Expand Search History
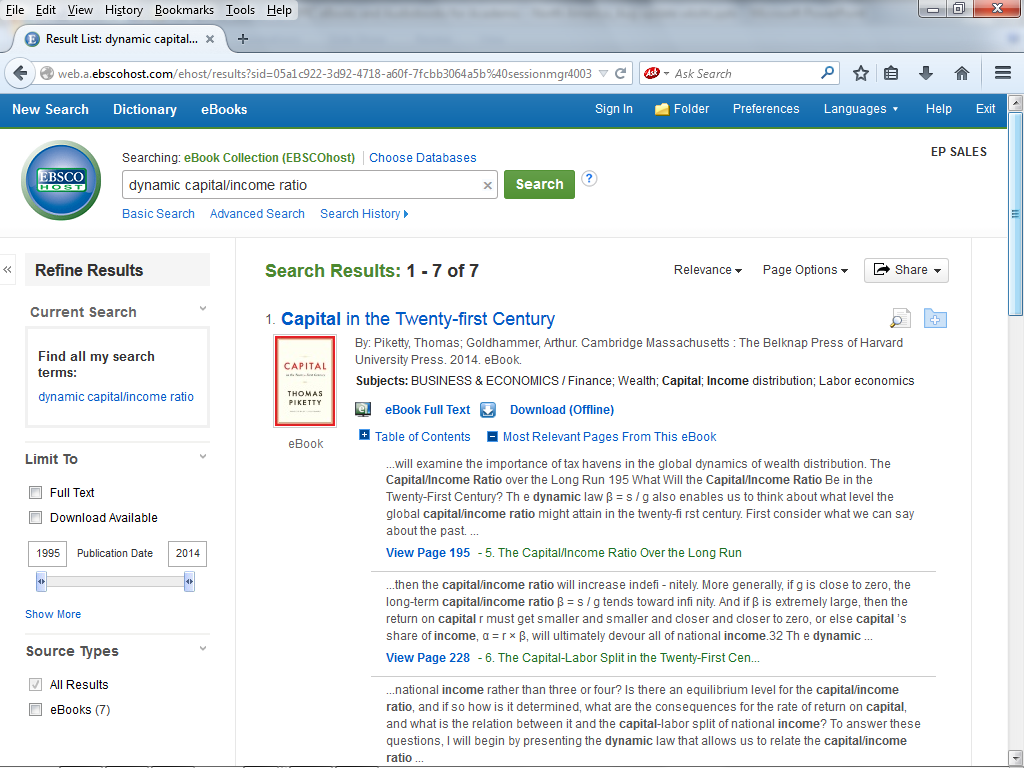The image size is (1024, 768). point(364,214)
